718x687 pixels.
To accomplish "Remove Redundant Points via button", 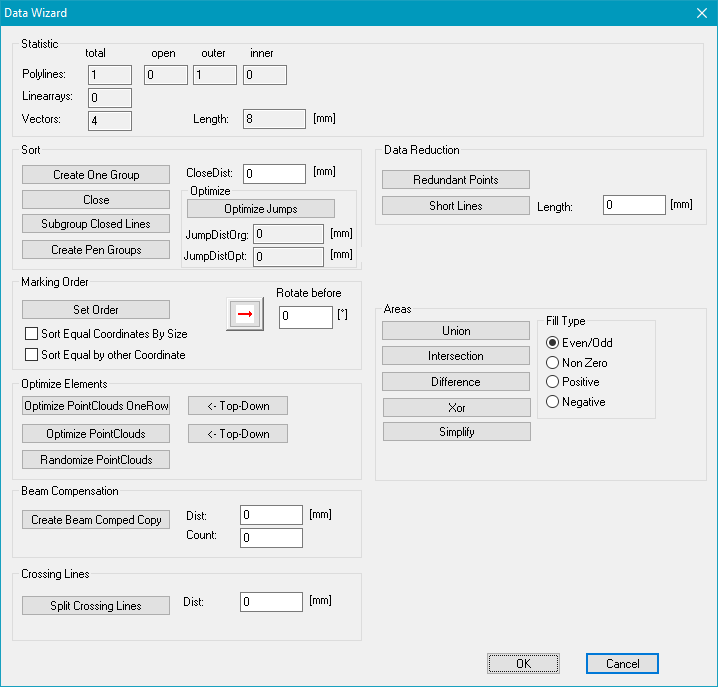I will click(x=456, y=180).
